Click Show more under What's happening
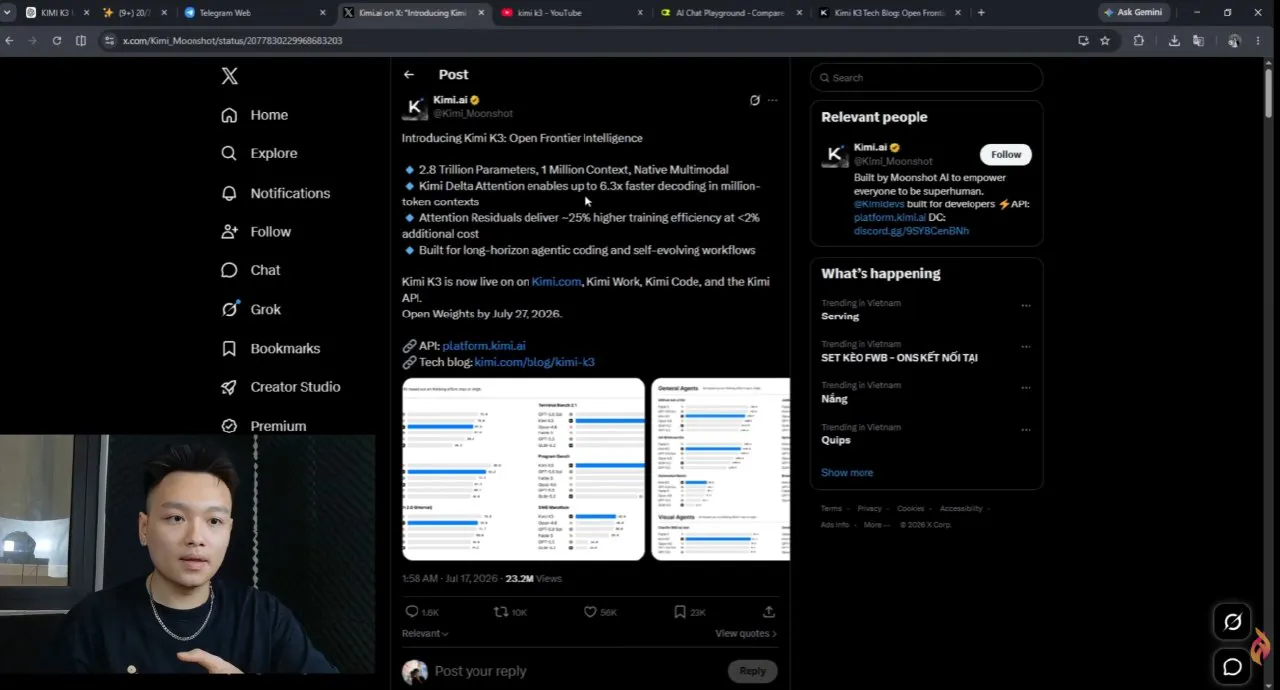This screenshot has width=1280, height=690. [x=847, y=472]
